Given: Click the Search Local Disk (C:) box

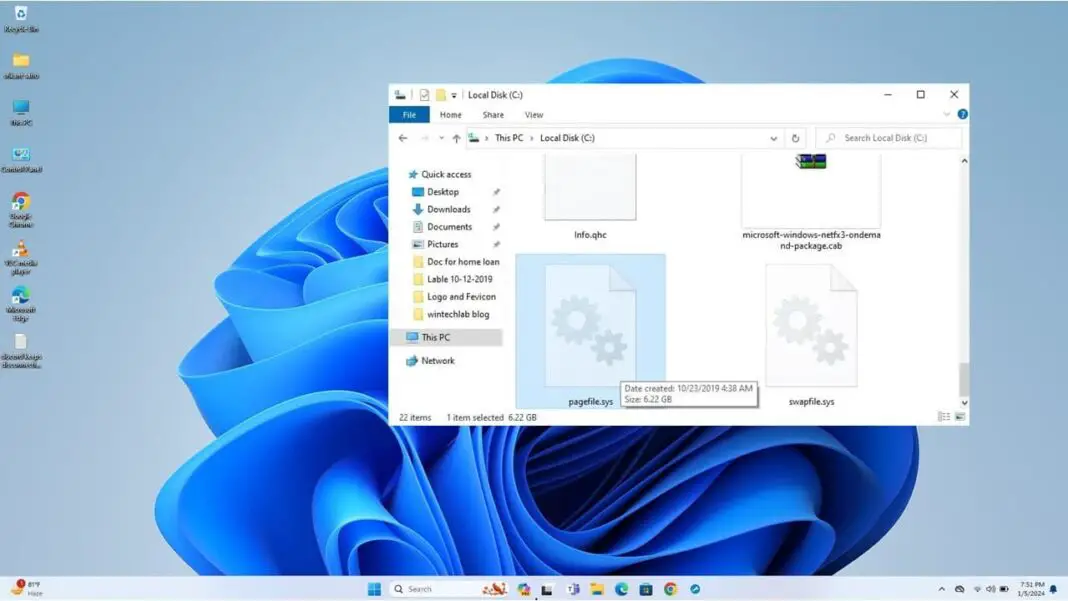Looking at the screenshot, I should coord(888,138).
